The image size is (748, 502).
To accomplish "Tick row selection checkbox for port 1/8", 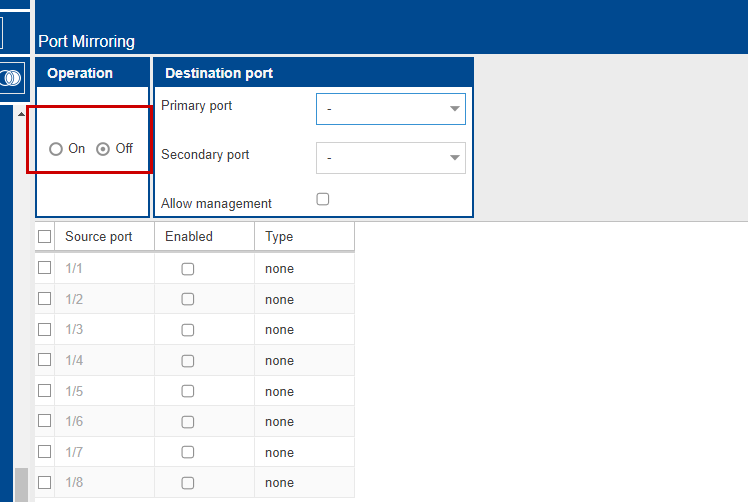I will 44,482.
